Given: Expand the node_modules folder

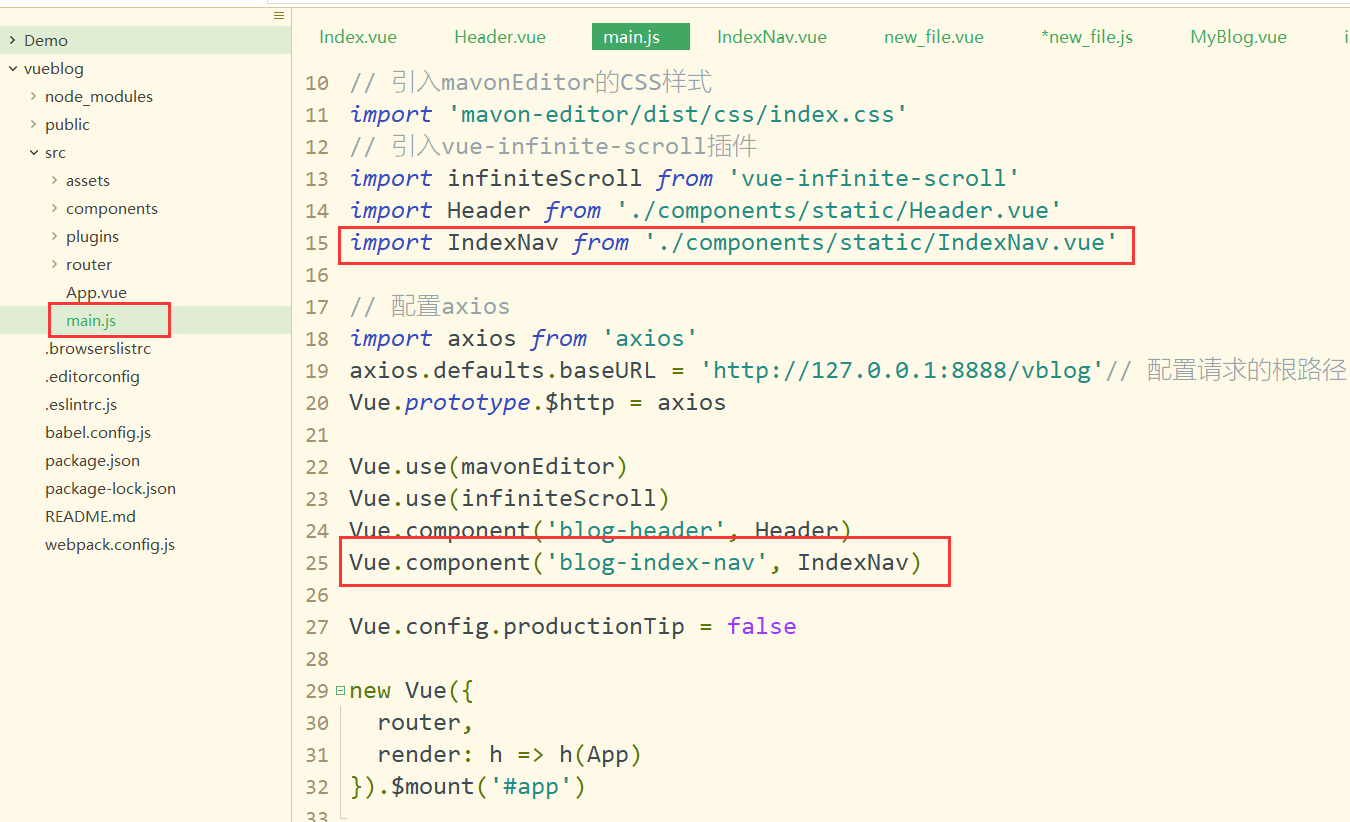Looking at the screenshot, I should 33,97.
